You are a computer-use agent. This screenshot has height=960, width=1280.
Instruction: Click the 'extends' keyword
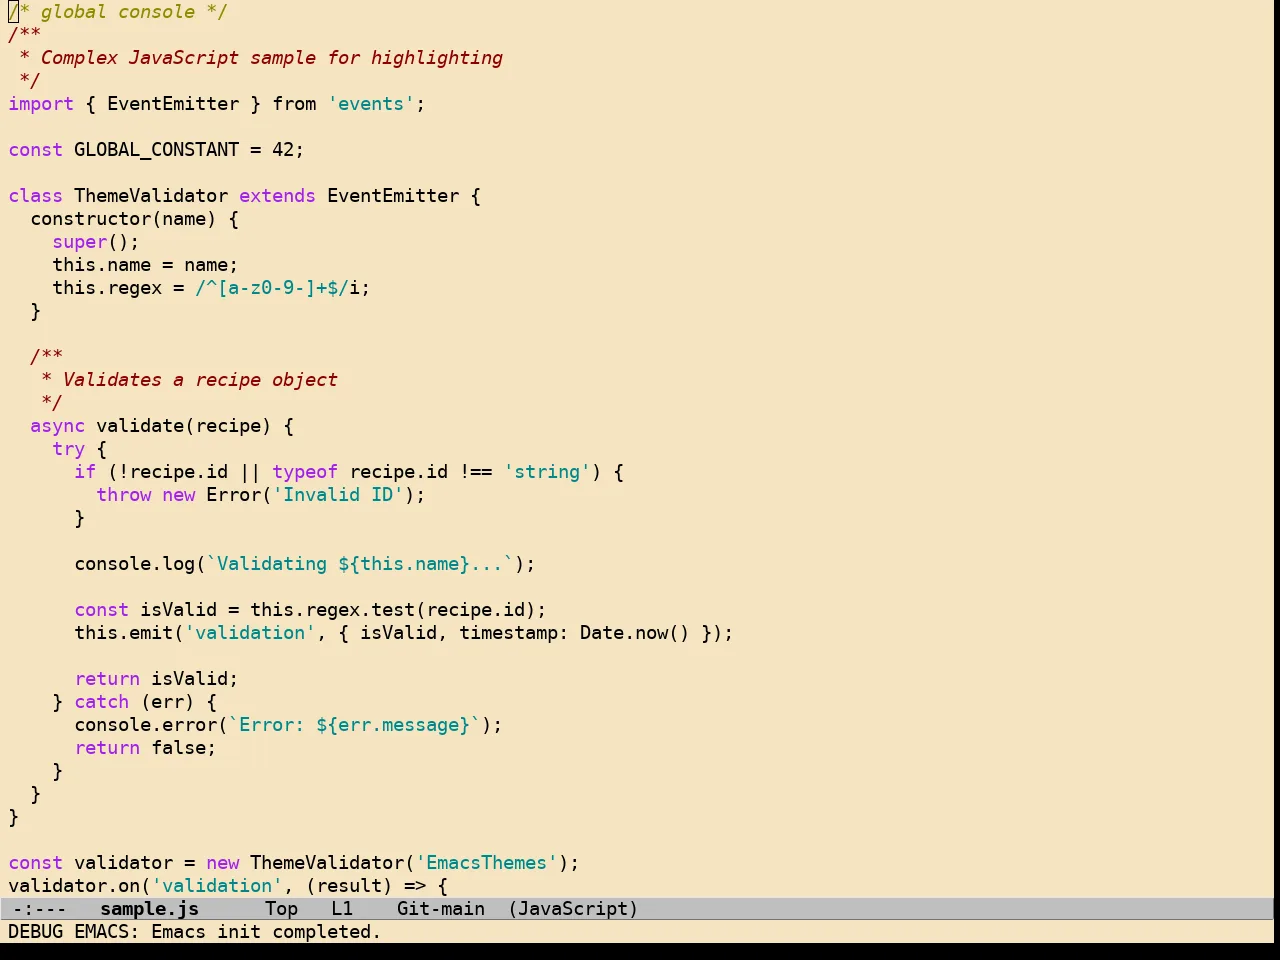click(x=277, y=196)
